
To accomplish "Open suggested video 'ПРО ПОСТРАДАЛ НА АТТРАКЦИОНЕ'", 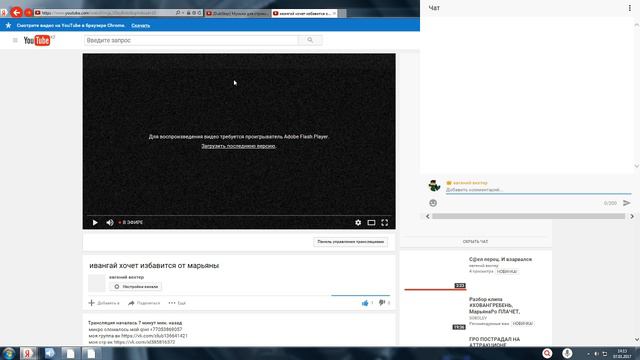I will pyautogui.click(x=494, y=342).
